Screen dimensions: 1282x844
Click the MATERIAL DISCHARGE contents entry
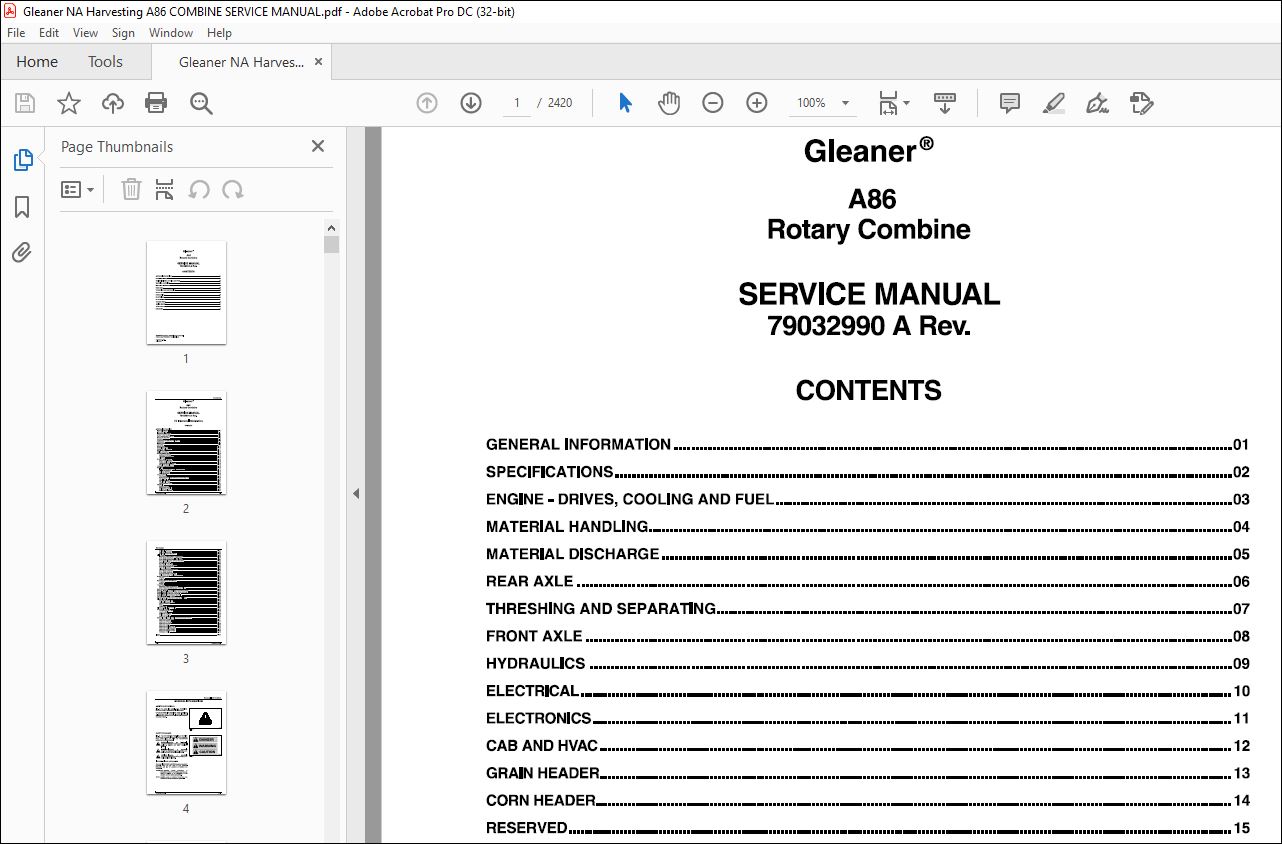click(867, 554)
